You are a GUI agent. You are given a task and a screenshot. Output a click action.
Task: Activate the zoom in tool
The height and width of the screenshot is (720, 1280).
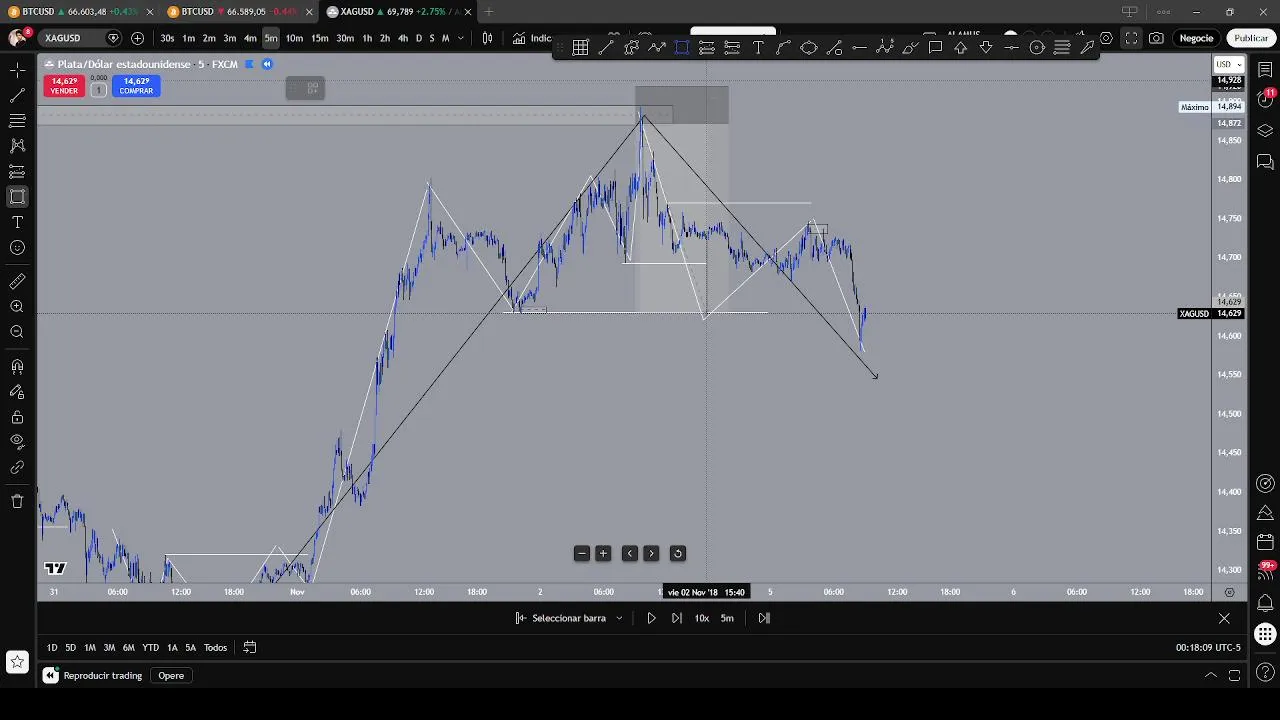[17, 307]
